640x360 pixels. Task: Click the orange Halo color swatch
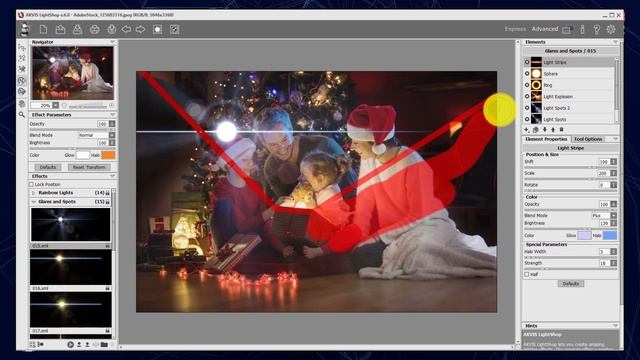pos(109,155)
